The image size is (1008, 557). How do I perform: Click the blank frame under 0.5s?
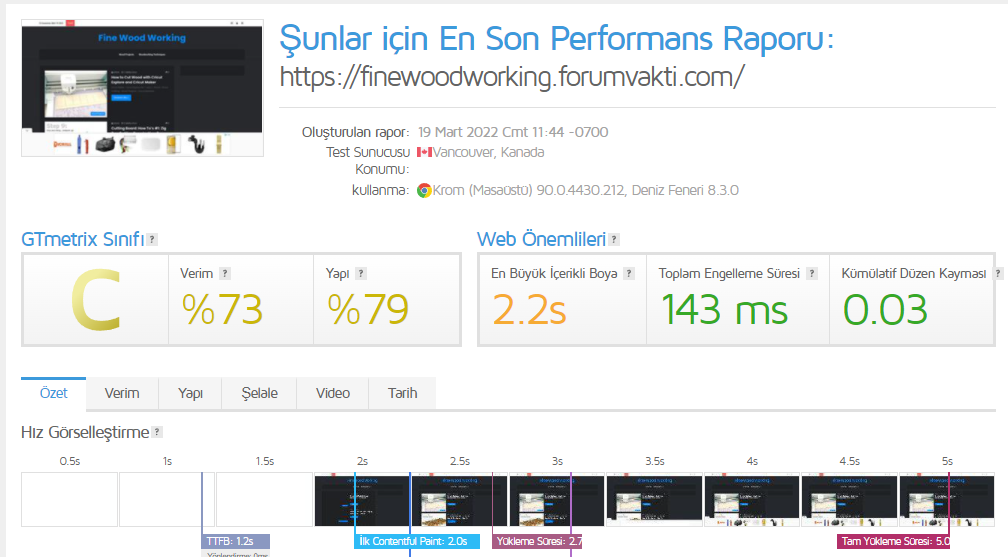tap(69, 500)
